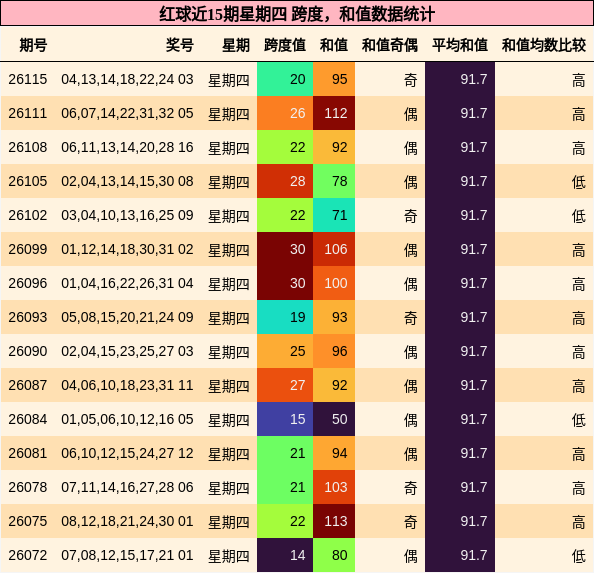Click draw numbers 02,04,15,23,25,27 03
594x573 pixels.
tap(127, 351)
